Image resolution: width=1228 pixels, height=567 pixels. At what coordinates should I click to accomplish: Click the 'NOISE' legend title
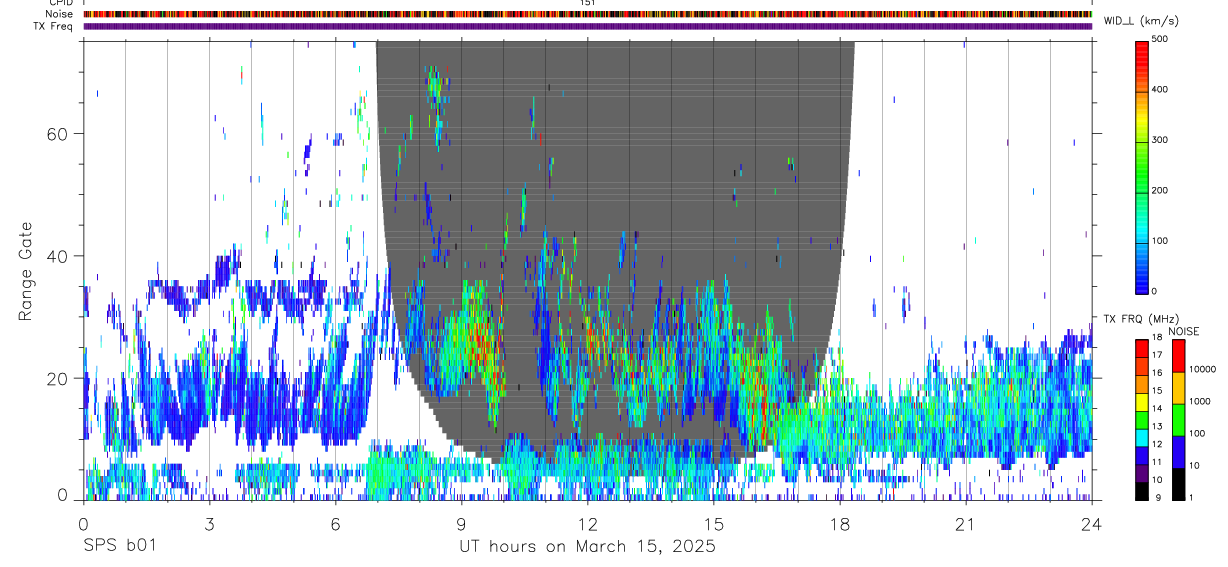[x=1183, y=331]
